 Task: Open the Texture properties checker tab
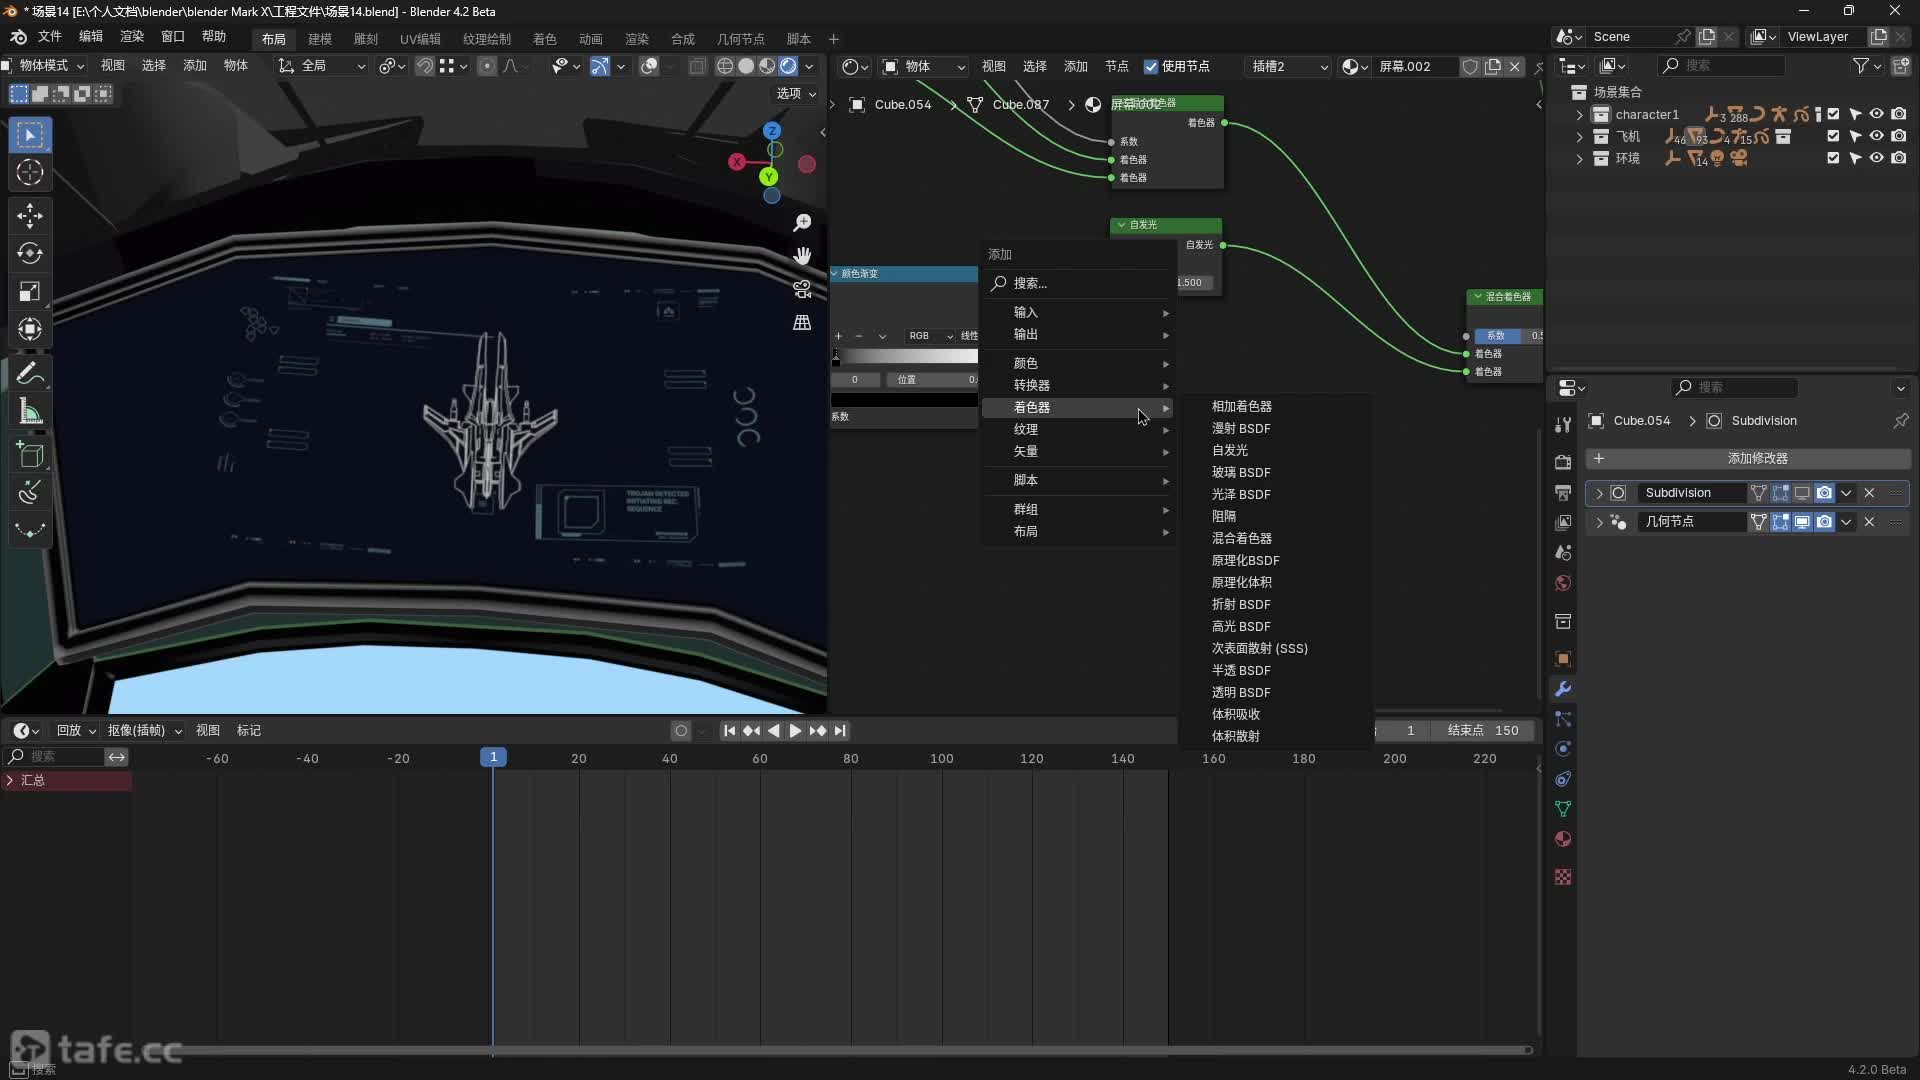point(1563,877)
